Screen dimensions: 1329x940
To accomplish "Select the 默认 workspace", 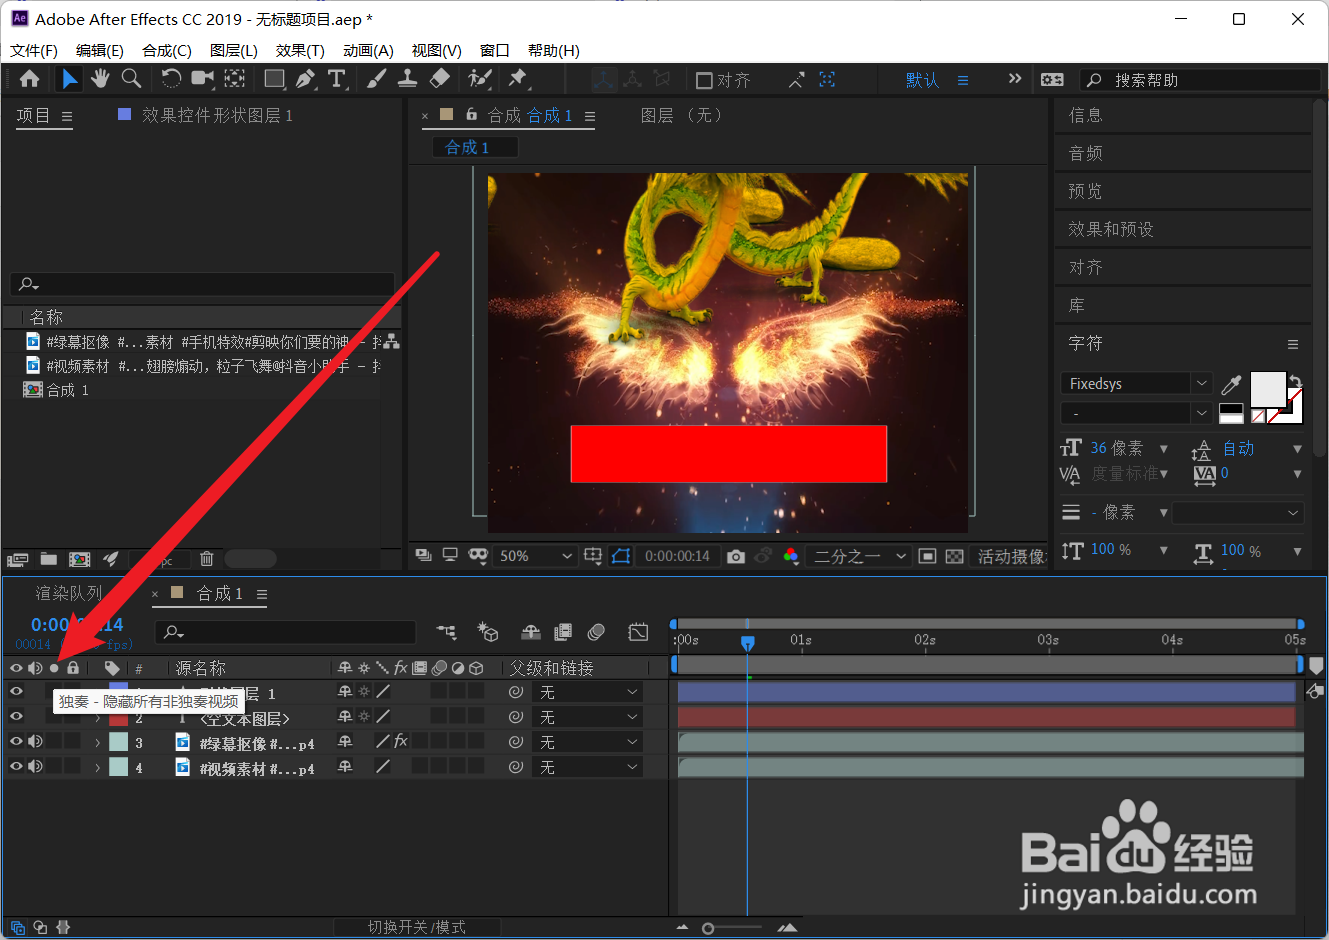I will point(922,80).
